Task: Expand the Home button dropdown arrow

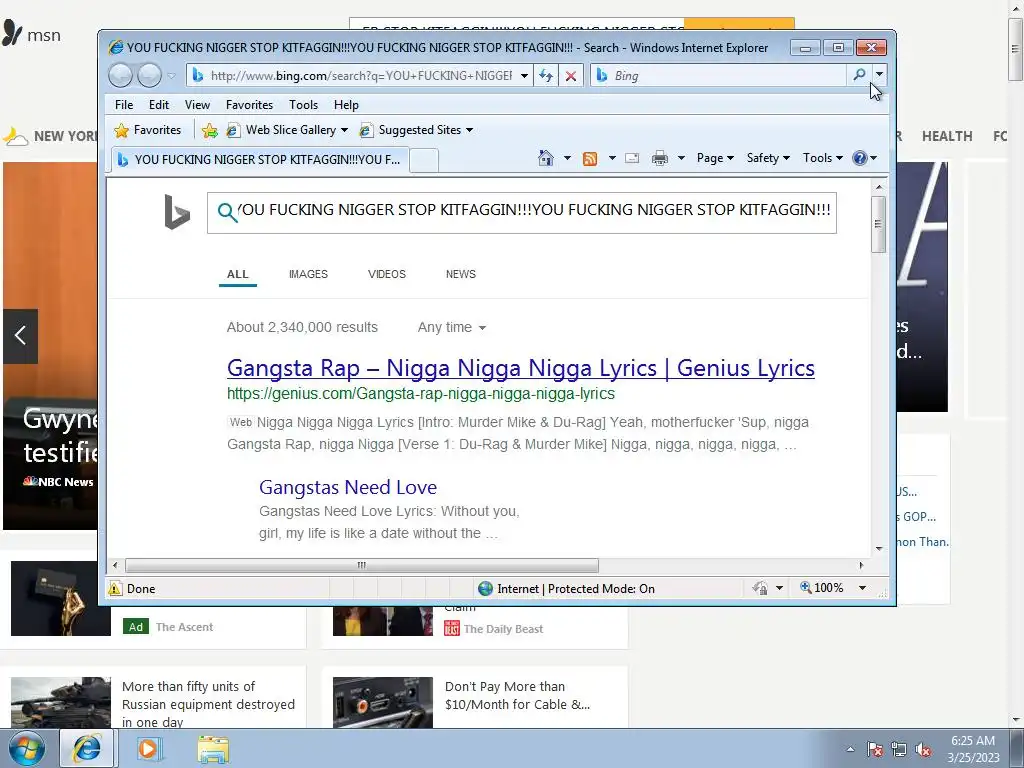Action: pyautogui.click(x=567, y=158)
